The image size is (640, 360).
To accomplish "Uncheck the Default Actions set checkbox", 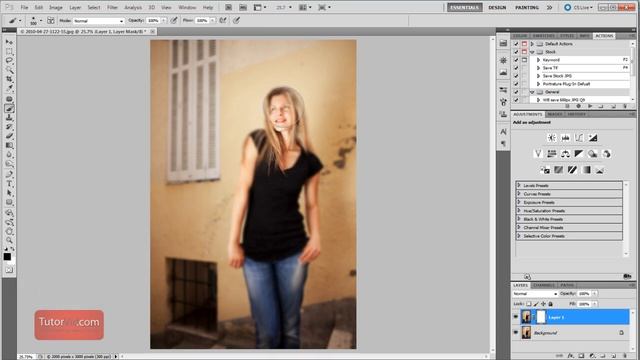I will coord(516,44).
